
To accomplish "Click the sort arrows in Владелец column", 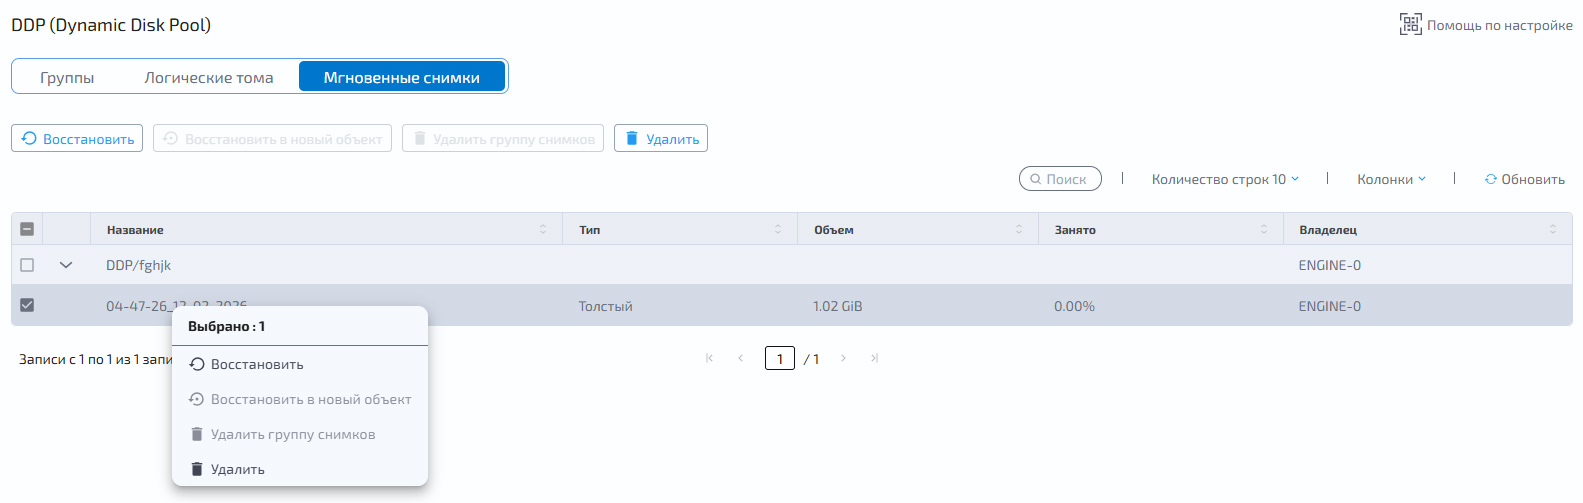I will [x=1553, y=229].
